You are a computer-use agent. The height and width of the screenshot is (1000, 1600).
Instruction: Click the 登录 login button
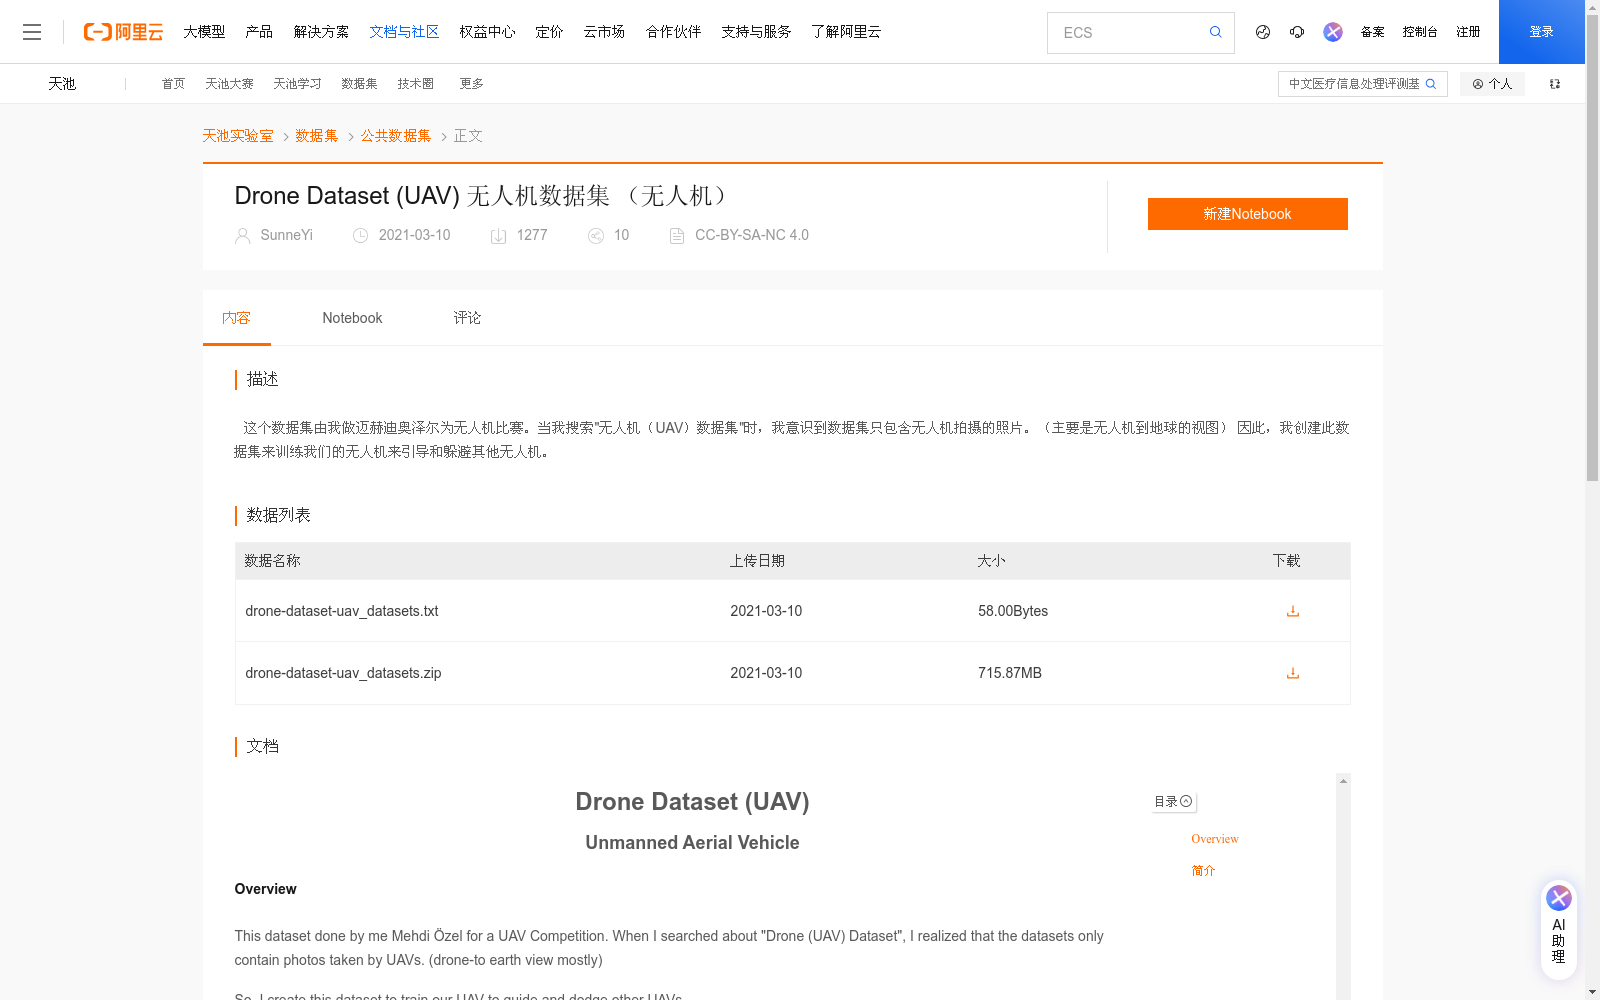pyautogui.click(x=1542, y=32)
